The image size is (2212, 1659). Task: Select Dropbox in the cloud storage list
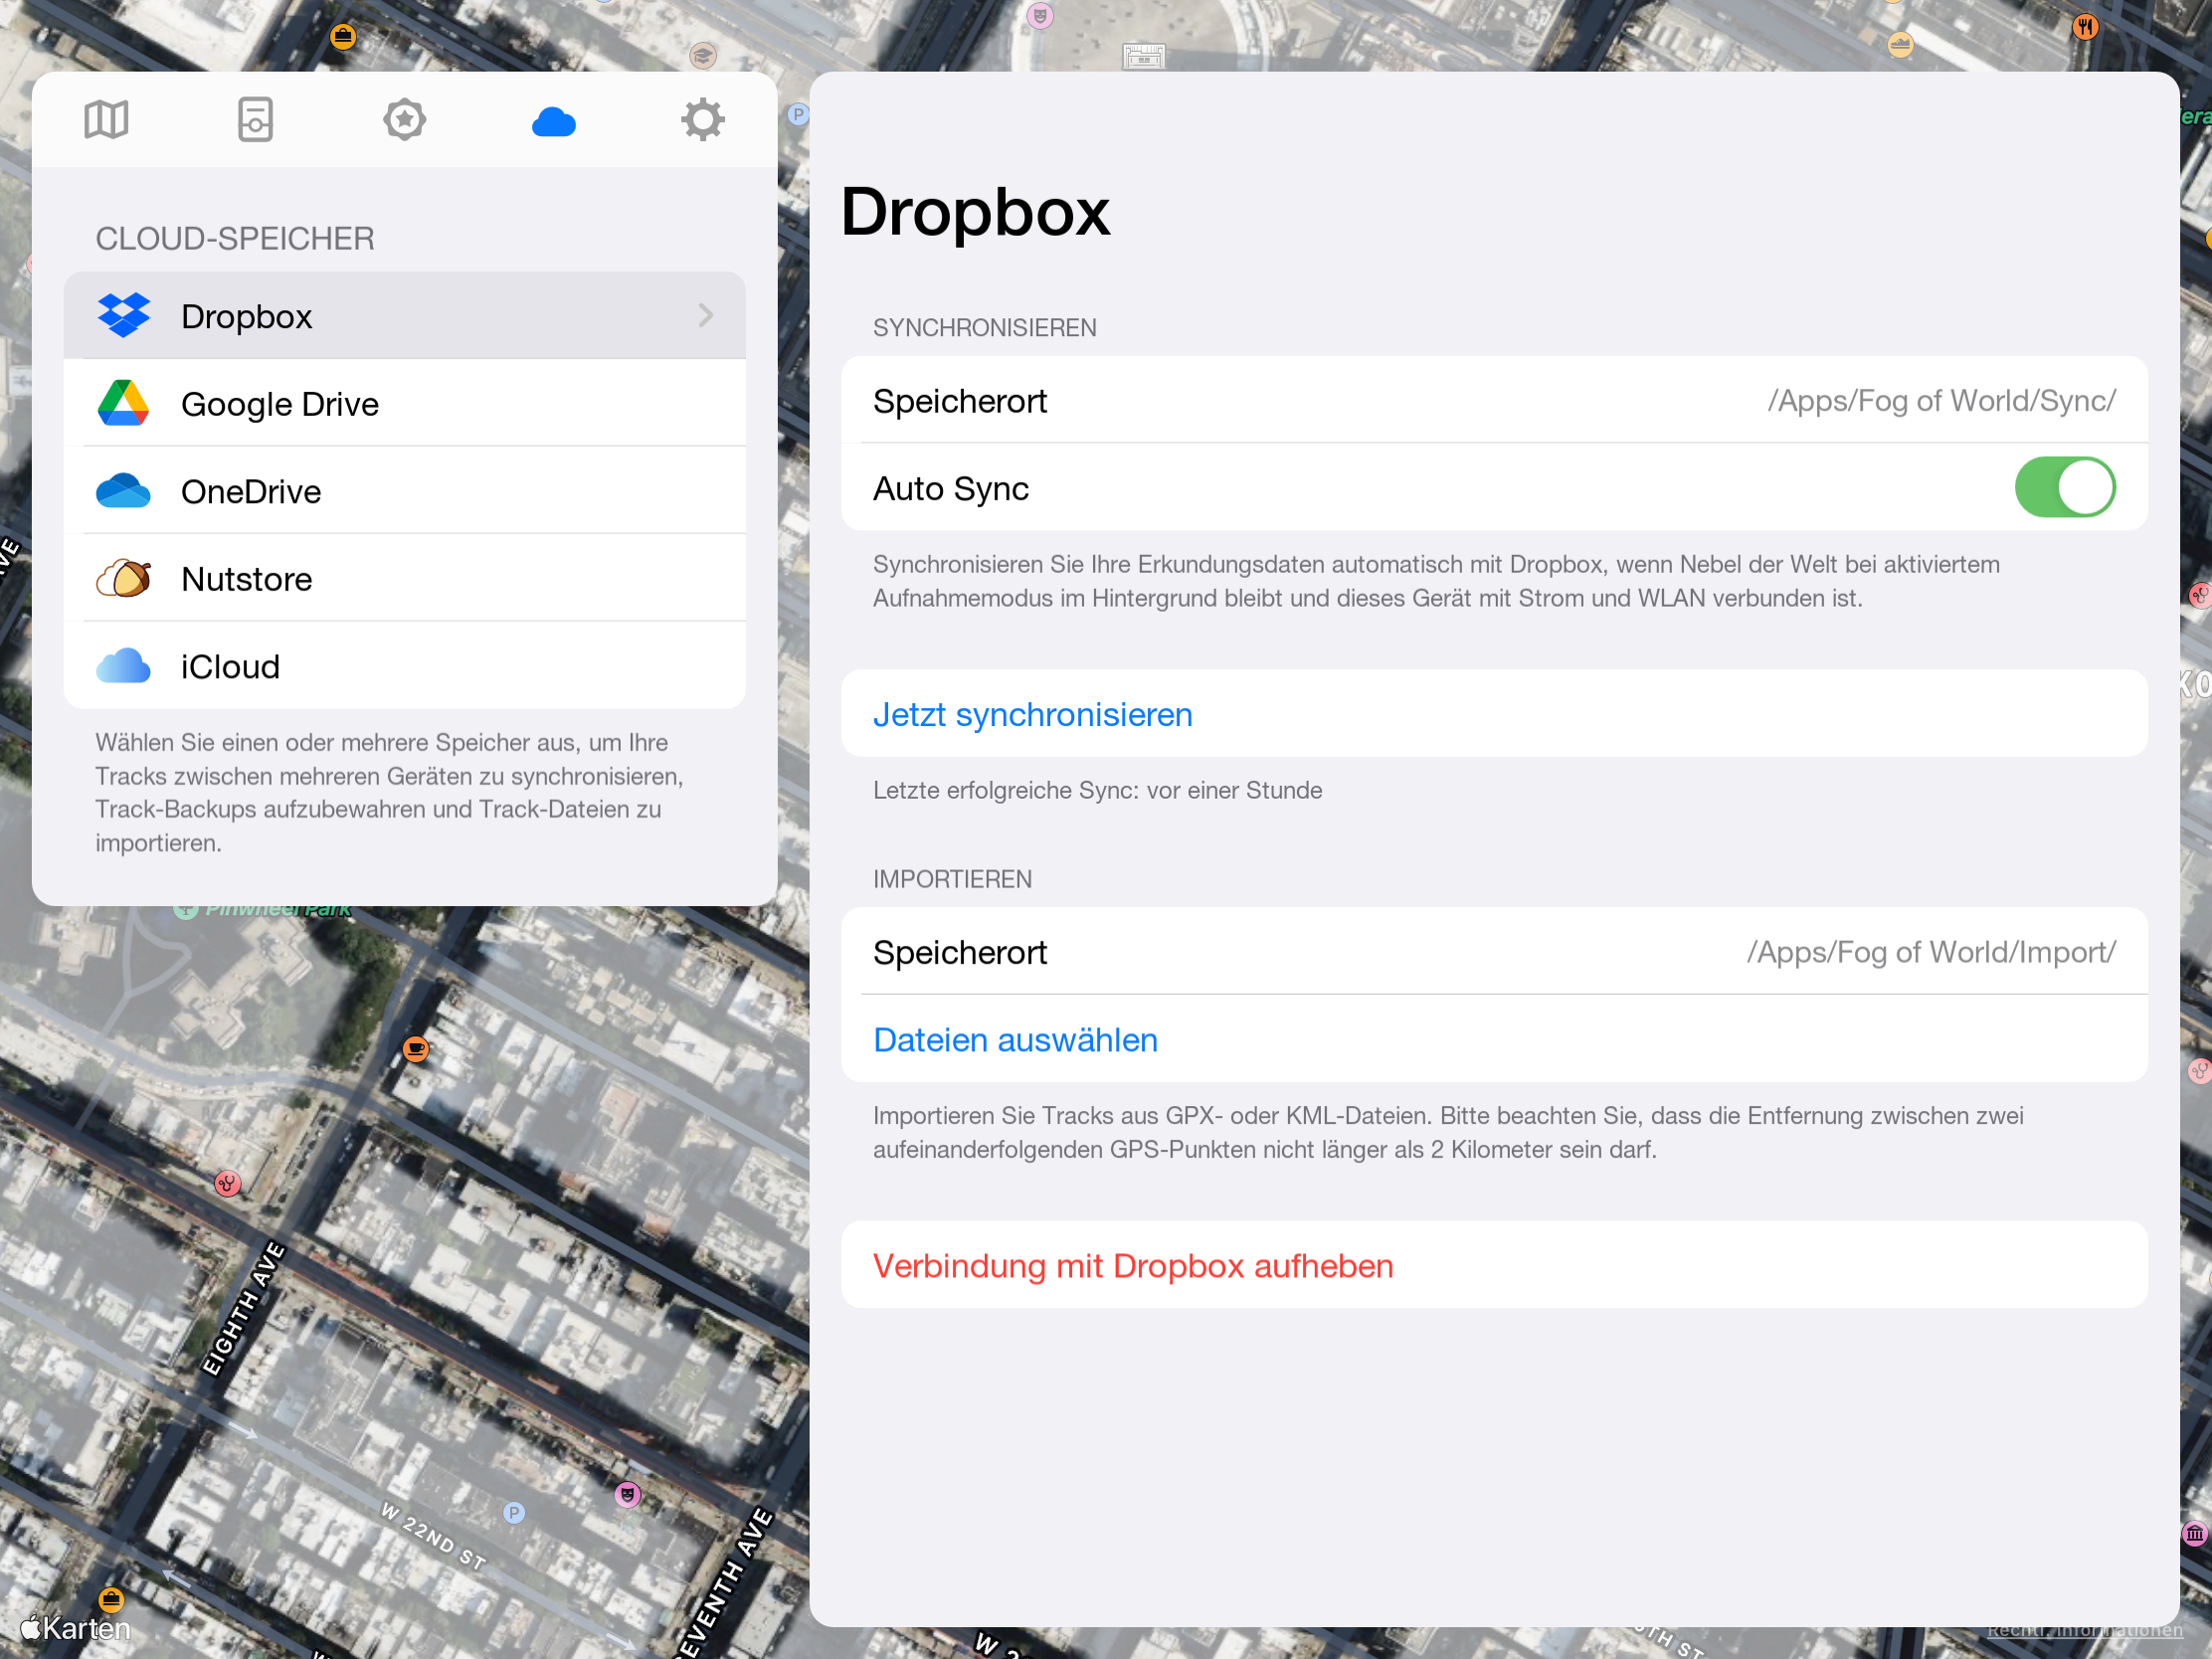click(404, 316)
